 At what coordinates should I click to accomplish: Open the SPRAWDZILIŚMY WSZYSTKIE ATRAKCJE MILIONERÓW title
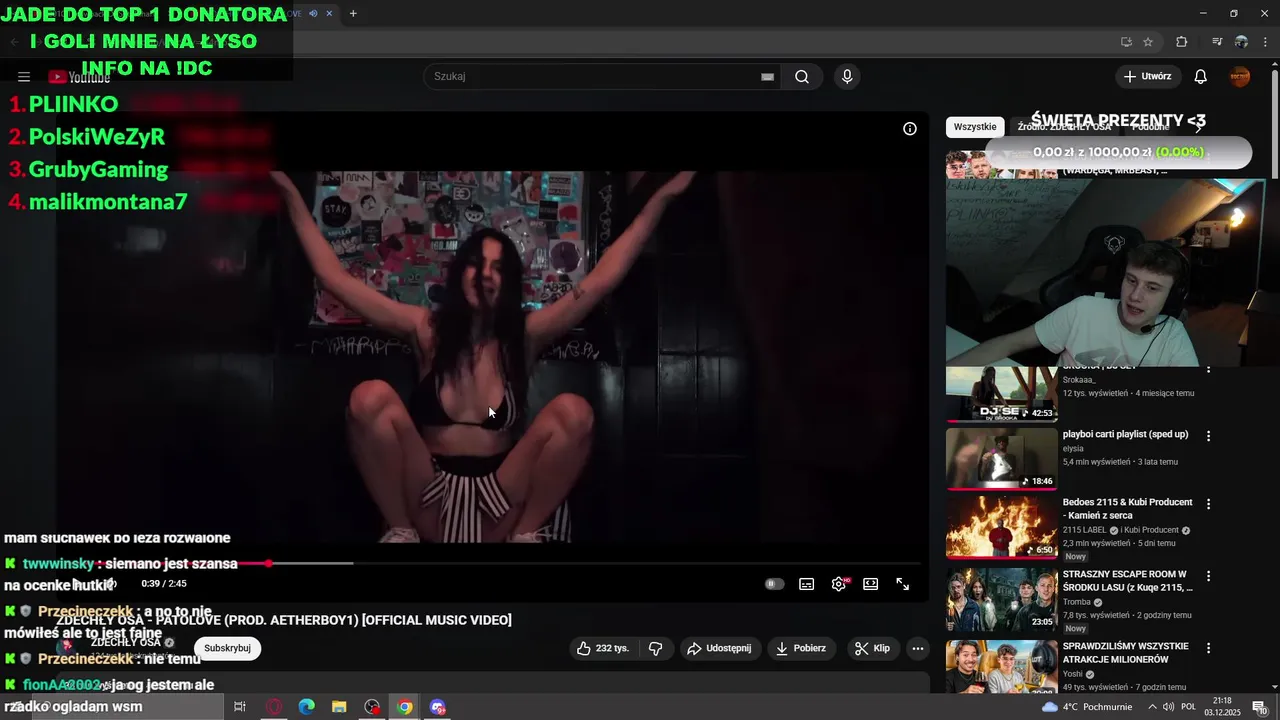pyautogui.click(x=1126, y=653)
